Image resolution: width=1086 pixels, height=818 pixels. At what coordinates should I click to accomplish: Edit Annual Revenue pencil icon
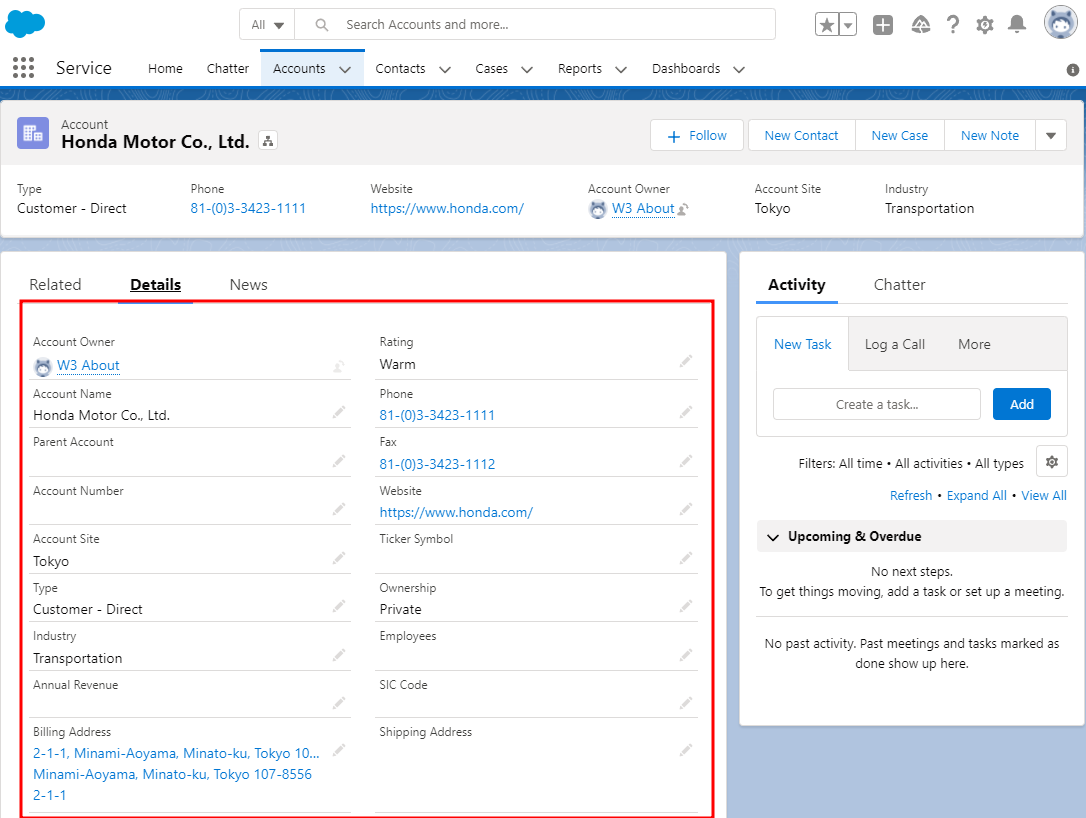pos(339,703)
